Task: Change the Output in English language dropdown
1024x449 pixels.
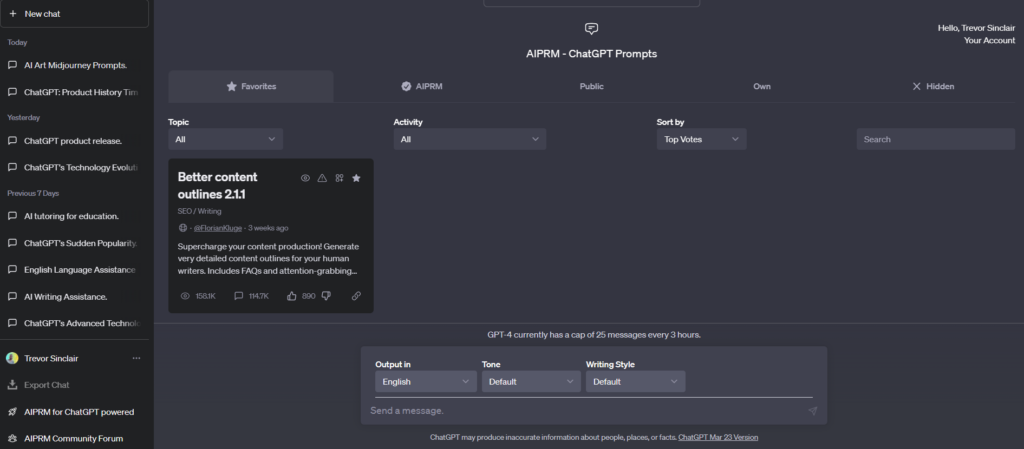Action: (425, 382)
